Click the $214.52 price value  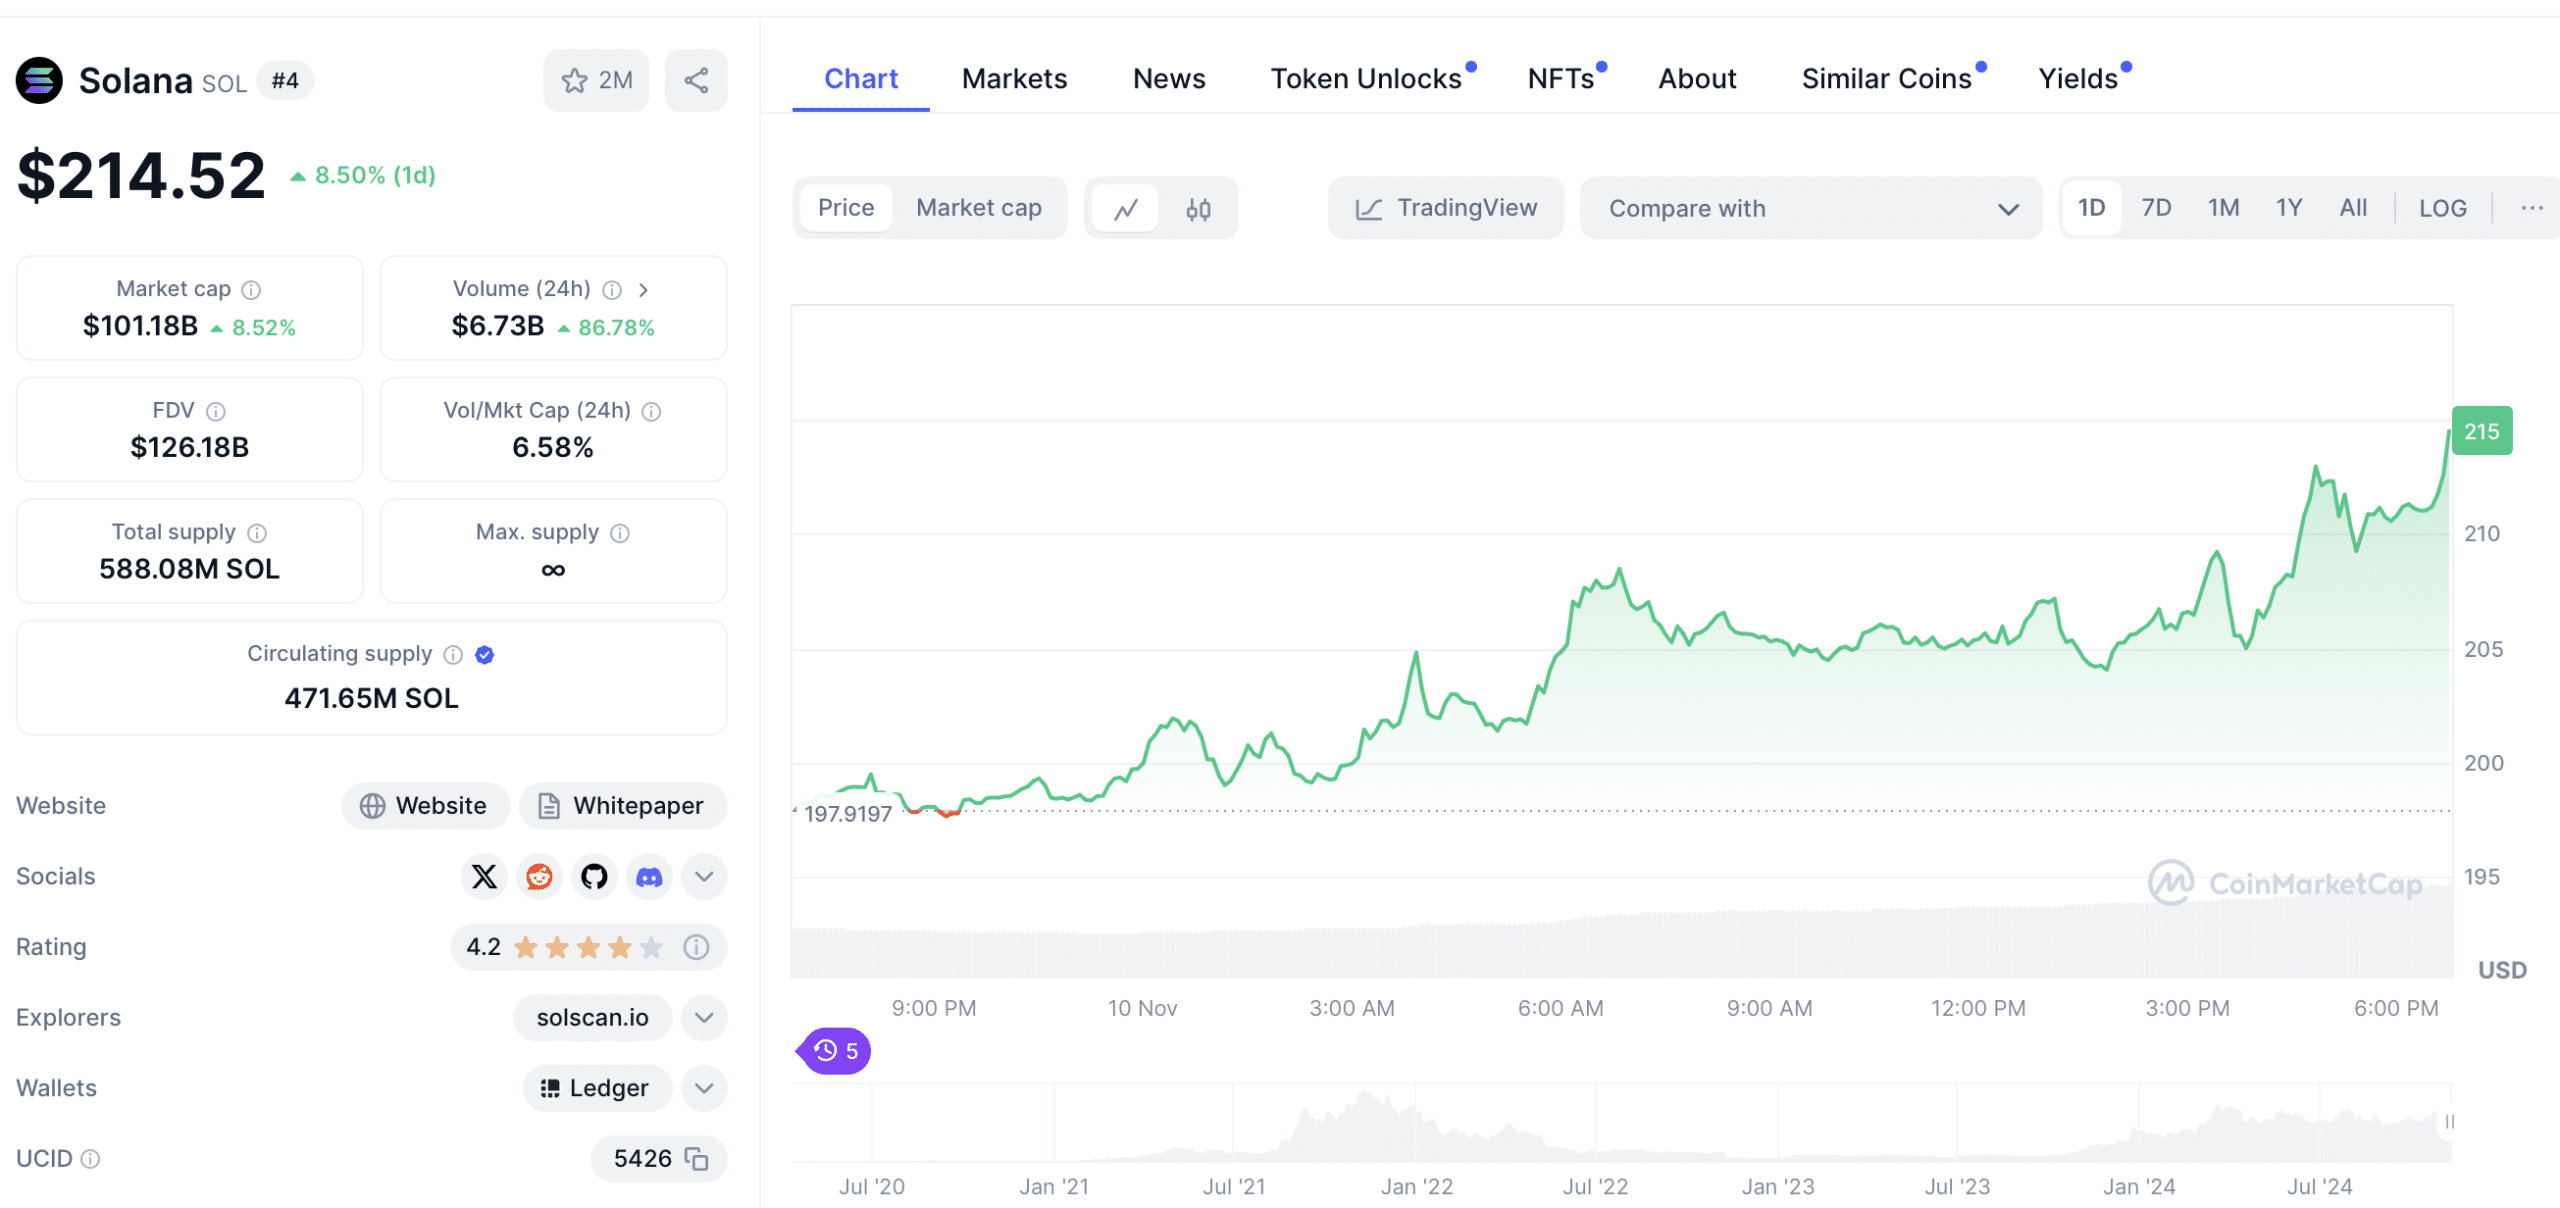[x=141, y=176]
